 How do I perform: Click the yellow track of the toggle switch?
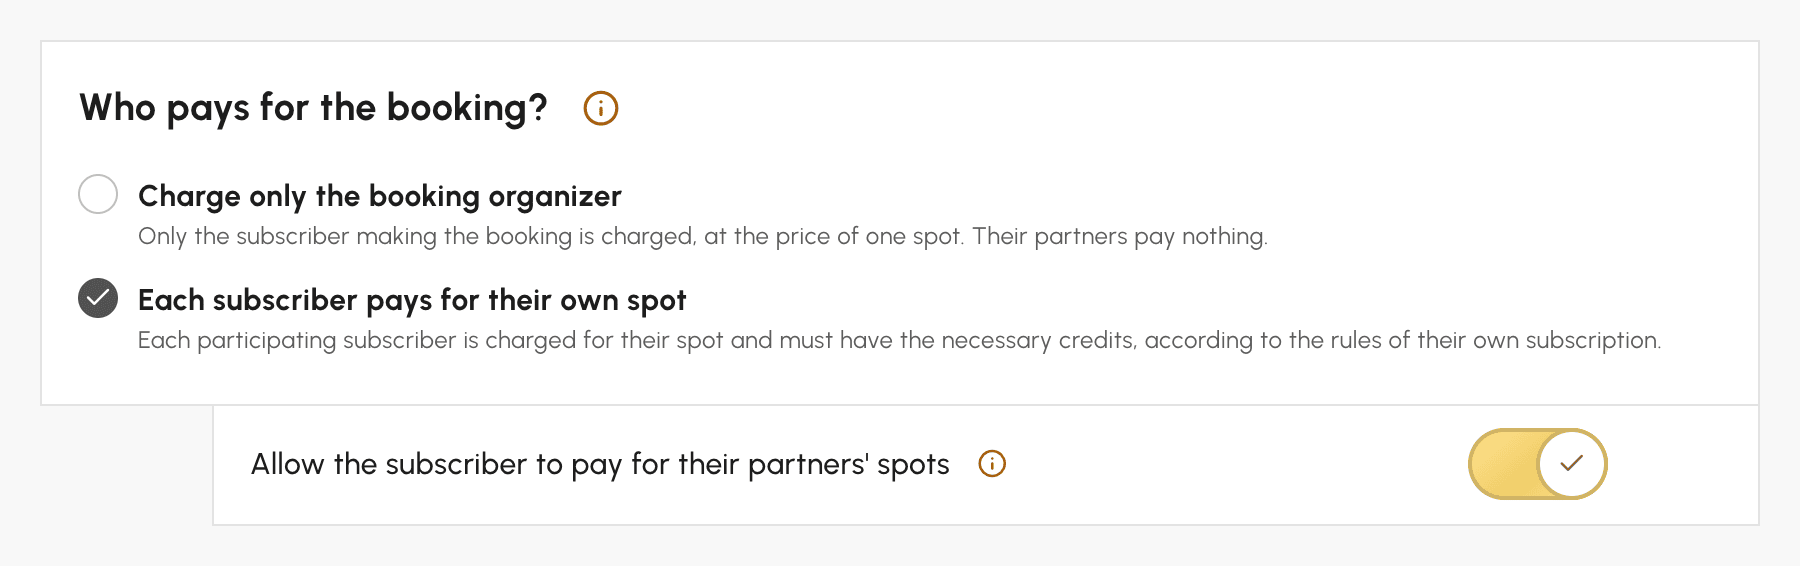[1504, 464]
